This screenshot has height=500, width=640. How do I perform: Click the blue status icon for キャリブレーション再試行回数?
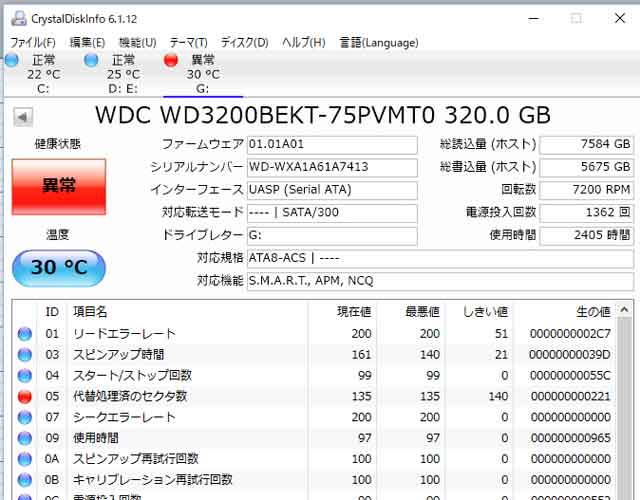click(25, 480)
